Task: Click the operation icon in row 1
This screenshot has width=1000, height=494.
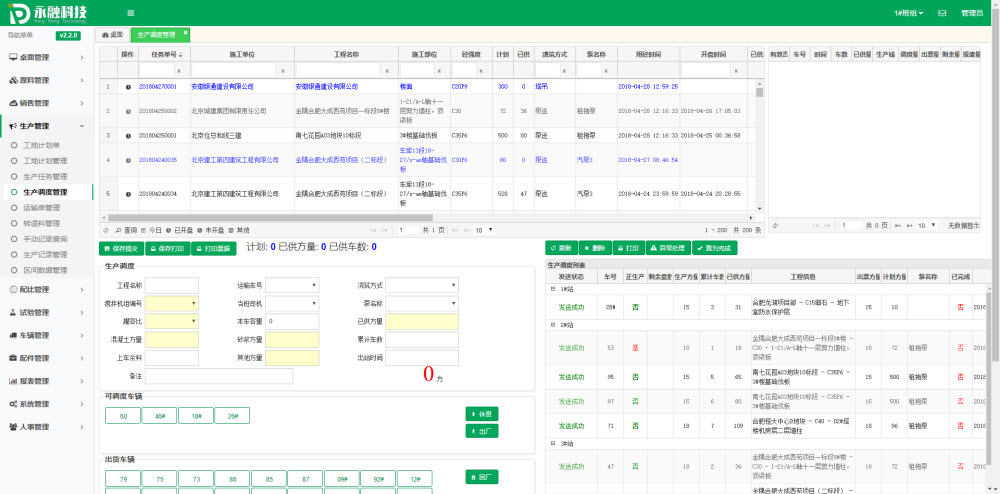Action: tap(128, 87)
